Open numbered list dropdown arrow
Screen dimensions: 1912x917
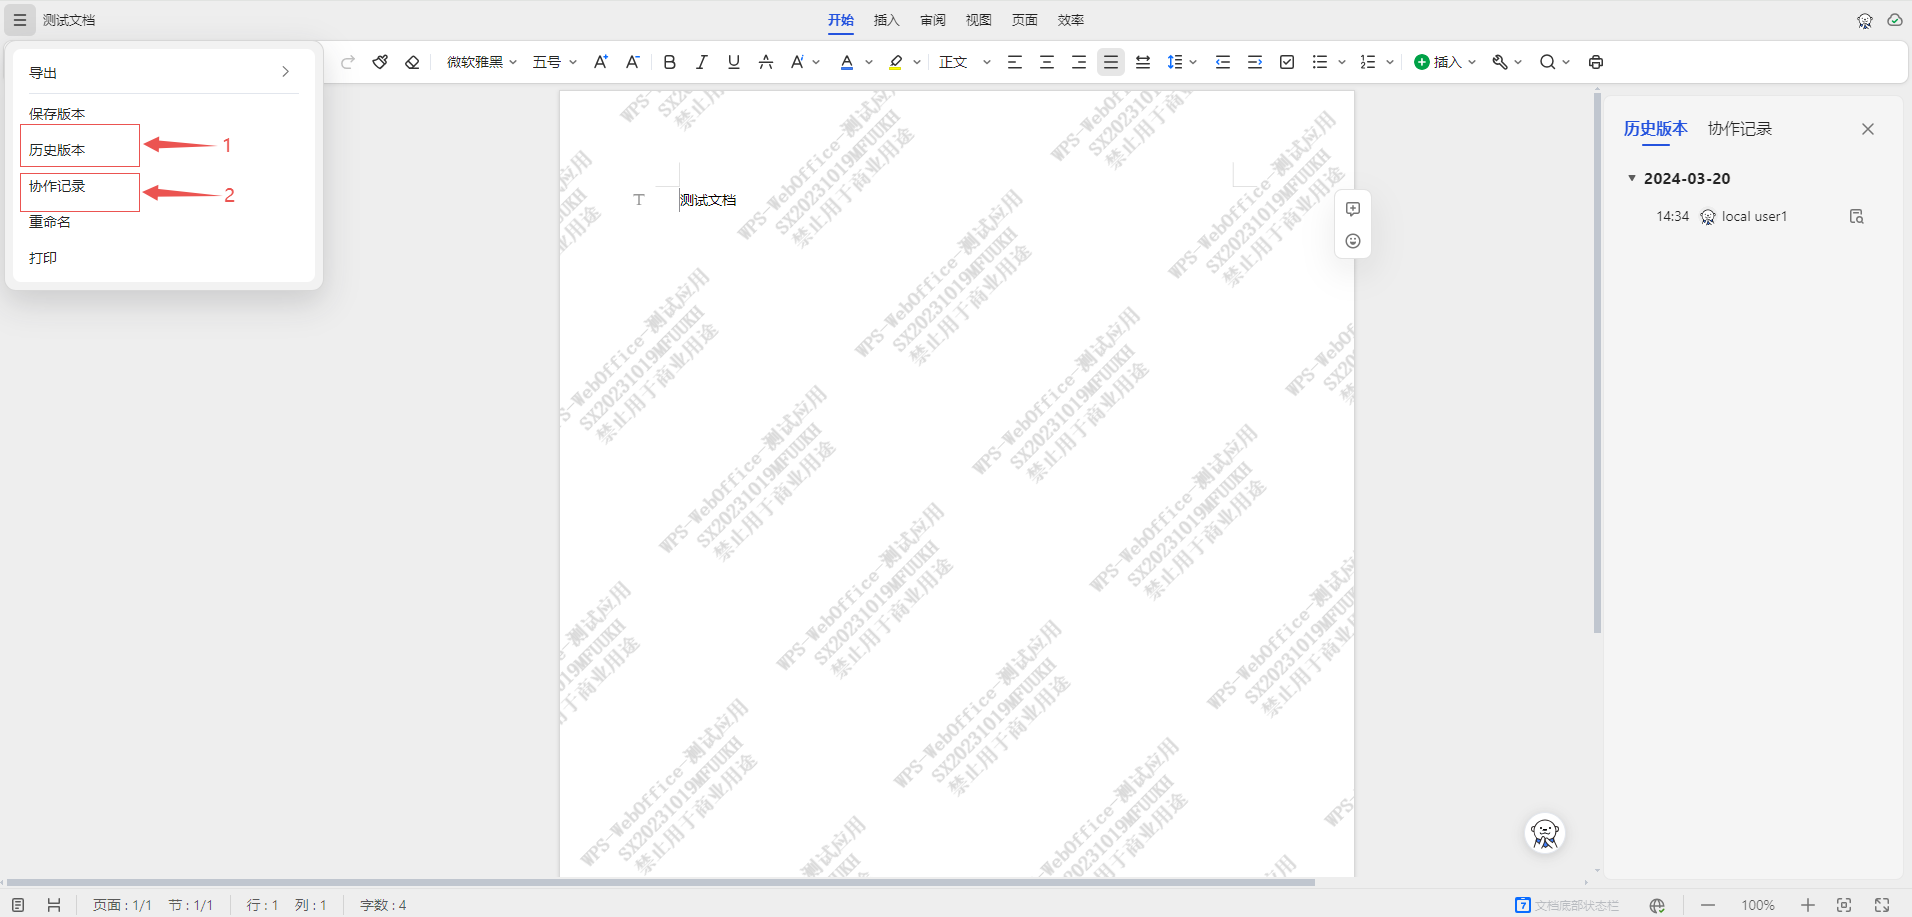pyautogui.click(x=1390, y=62)
